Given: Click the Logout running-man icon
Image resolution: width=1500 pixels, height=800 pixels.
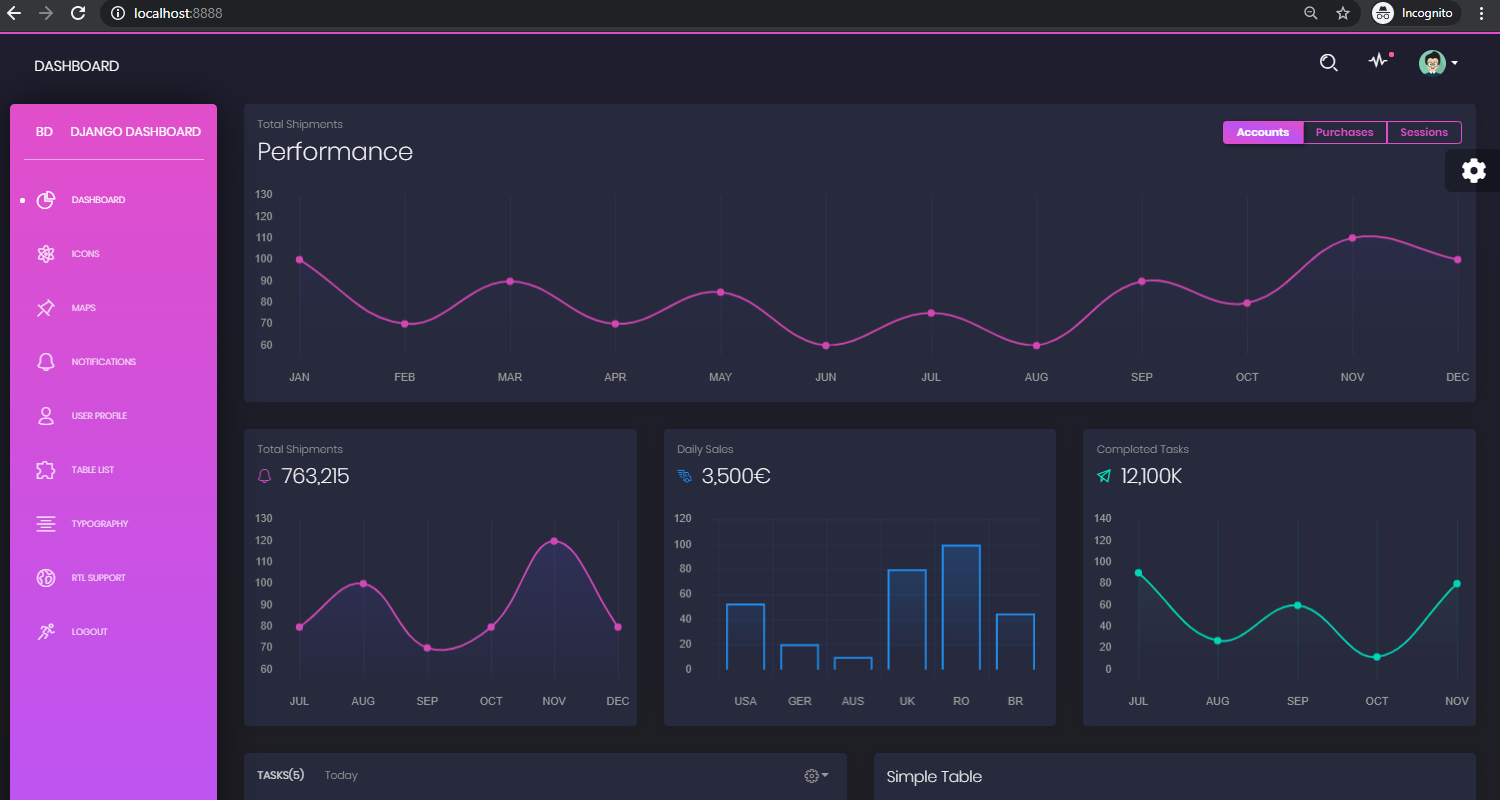Looking at the screenshot, I should coord(46,631).
